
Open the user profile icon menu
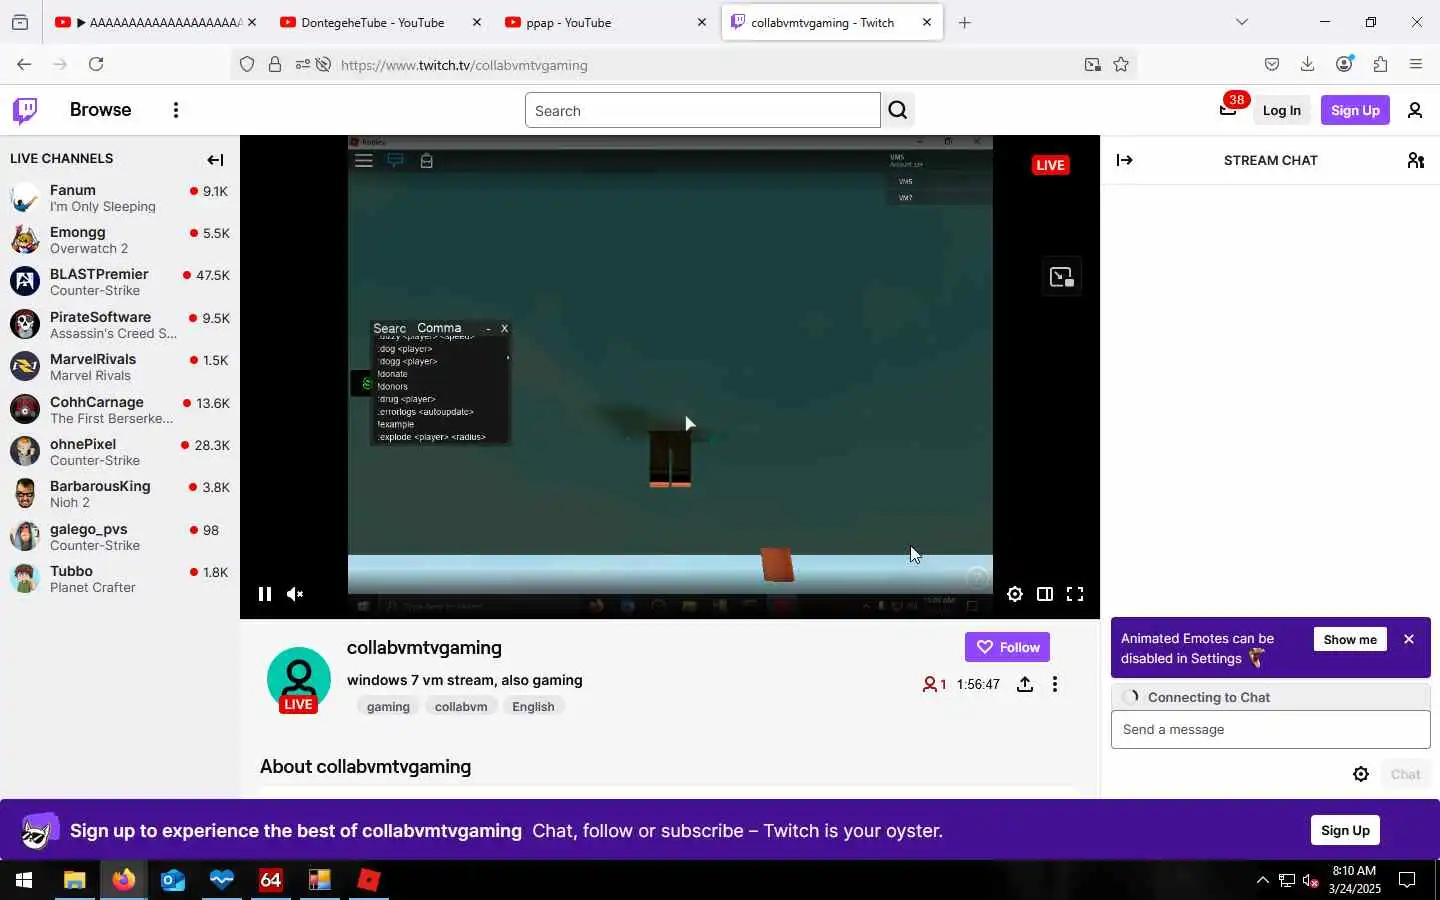coord(1415,110)
